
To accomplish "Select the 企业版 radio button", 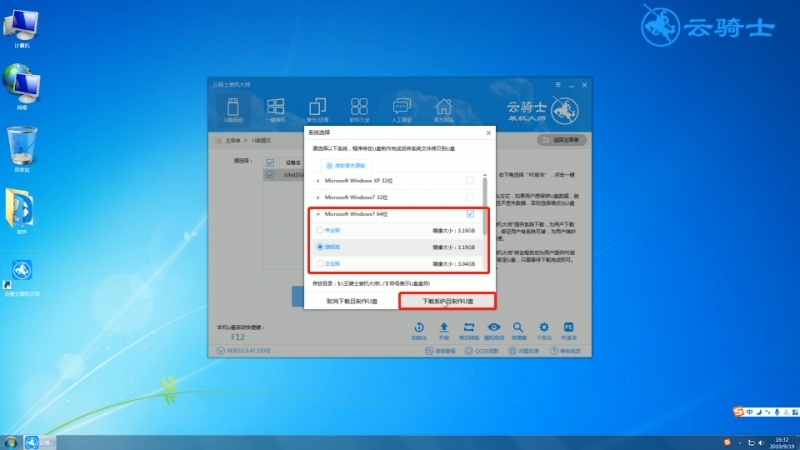I will click(x=320, y=264).
